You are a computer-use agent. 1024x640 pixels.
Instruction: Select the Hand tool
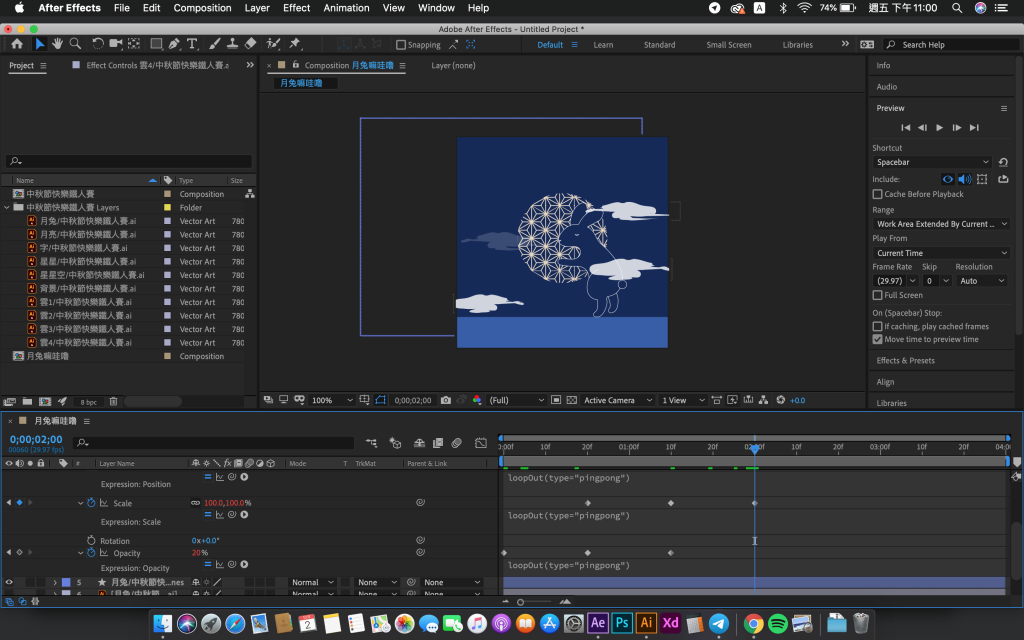pos(58,44)
